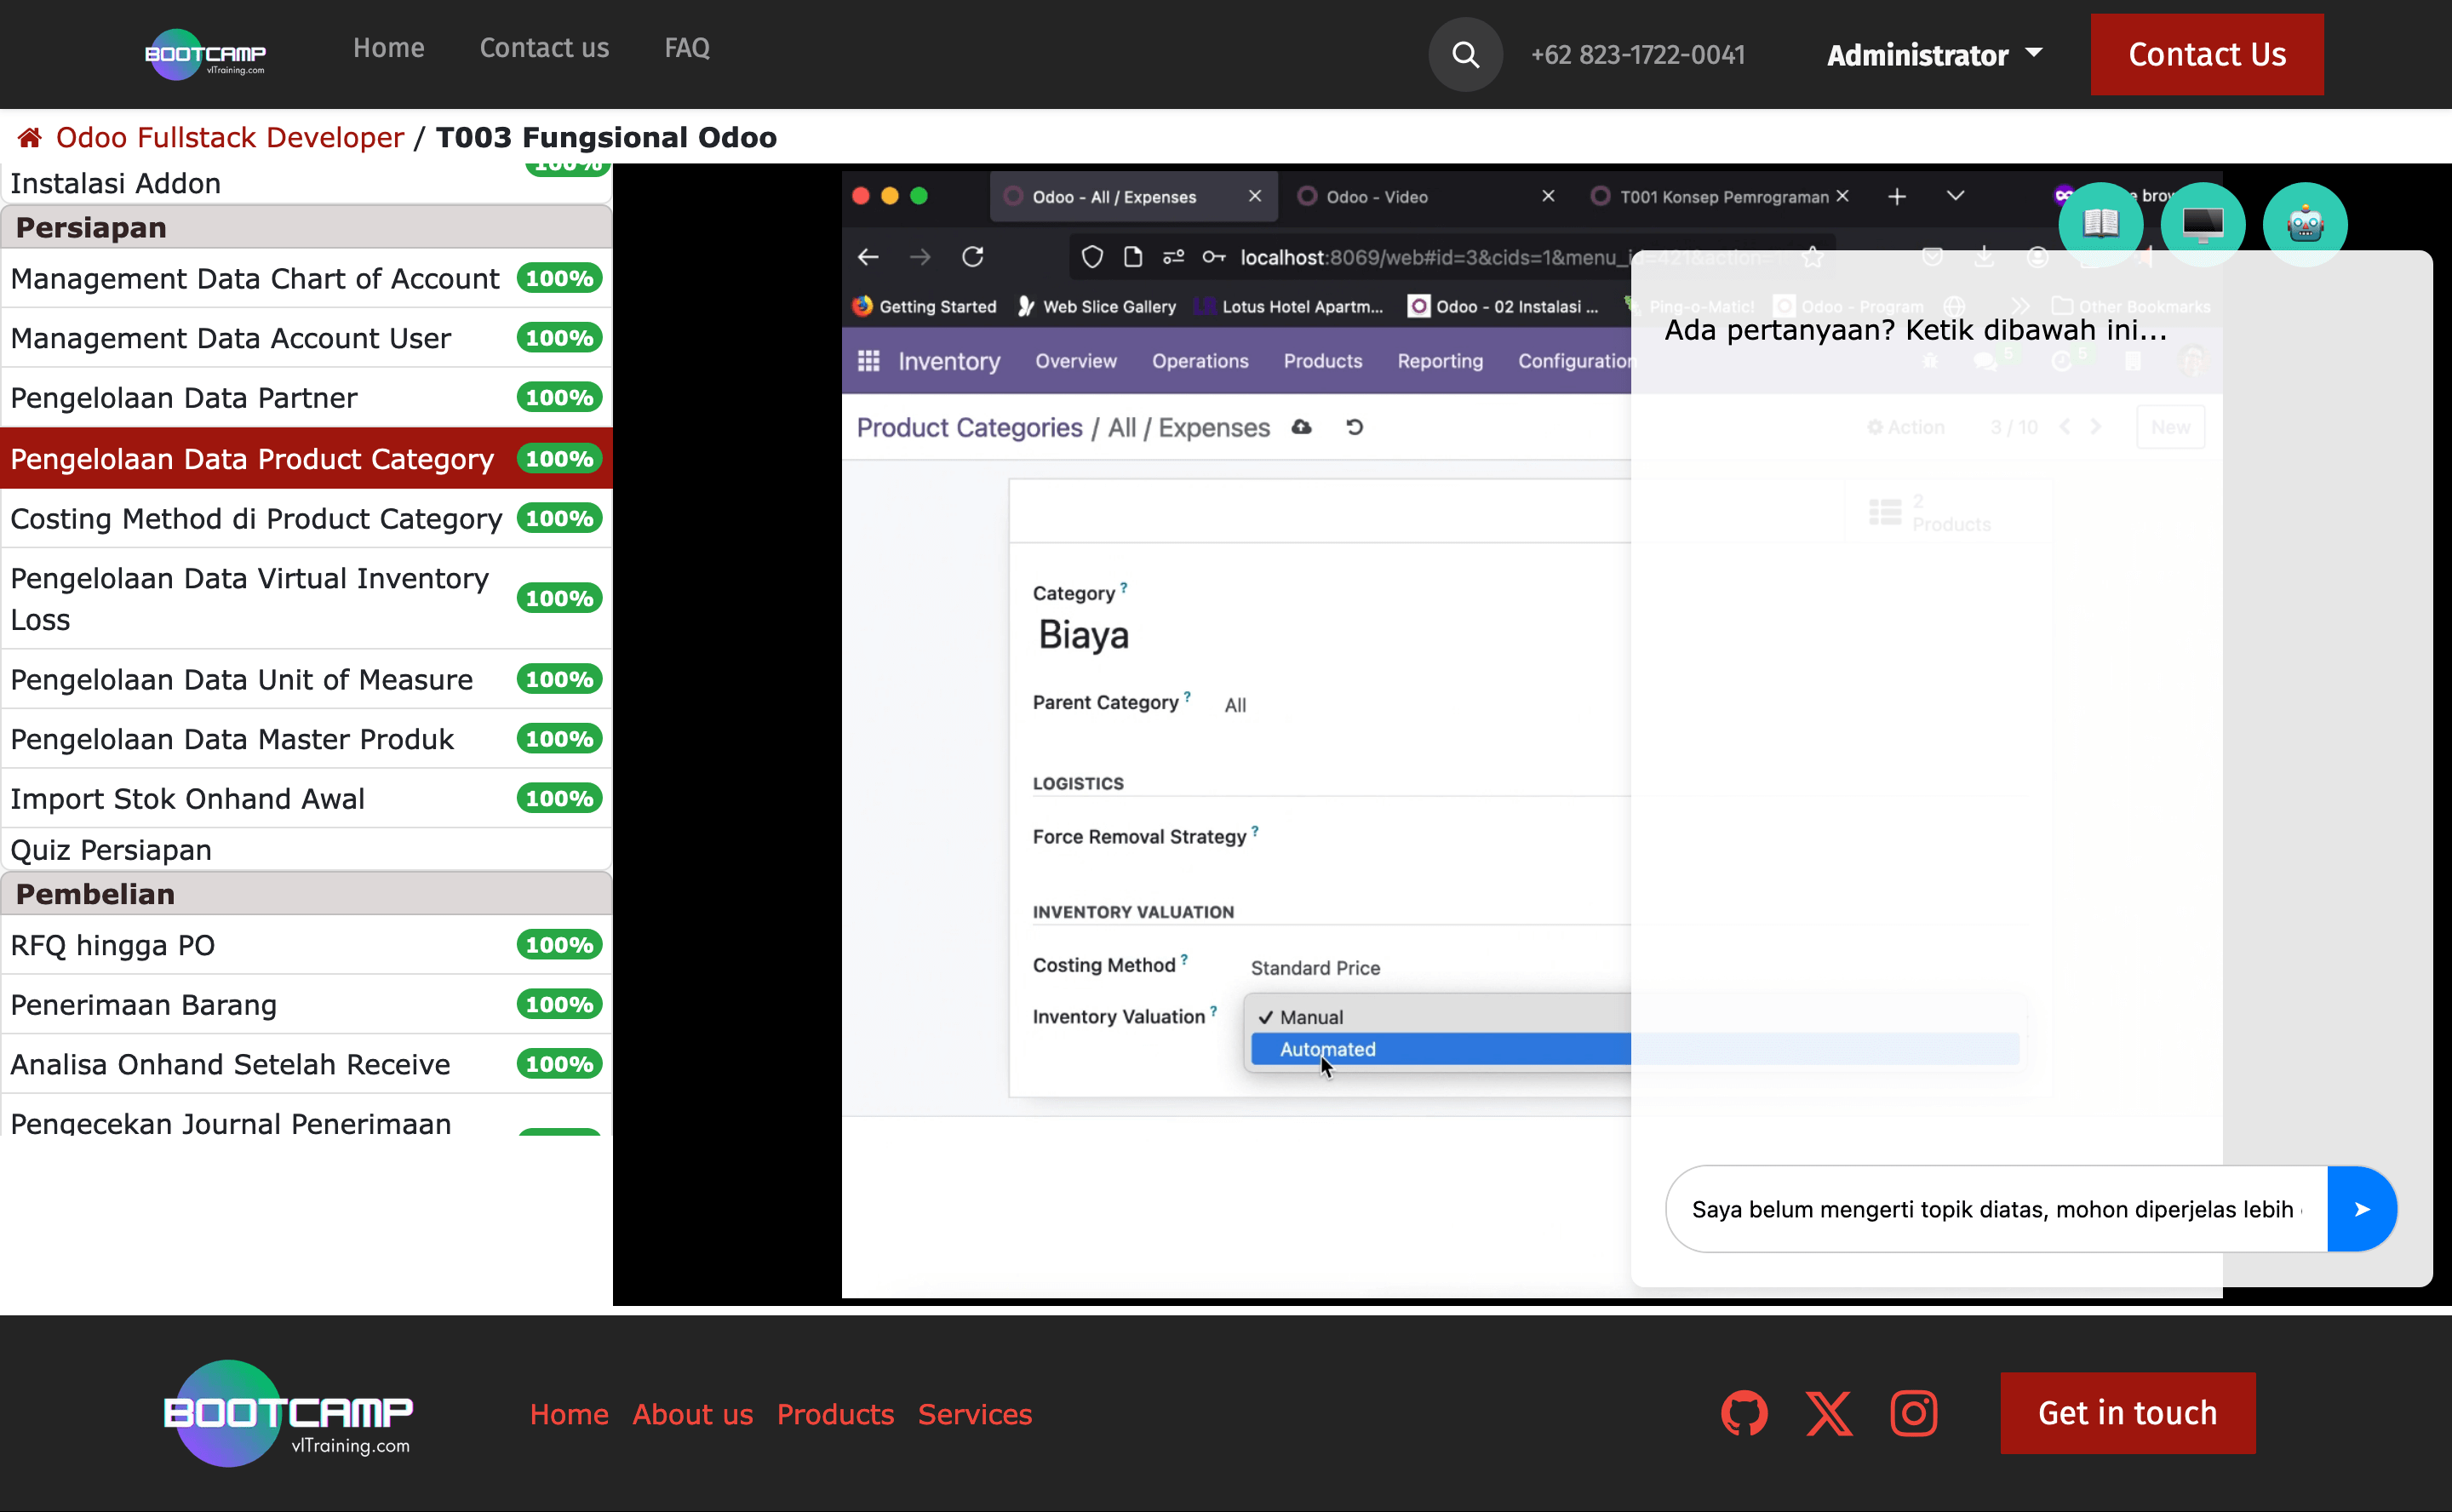The image size is (2452, 1512).
Task: Open footer About us link
Action: [692, 1414]
